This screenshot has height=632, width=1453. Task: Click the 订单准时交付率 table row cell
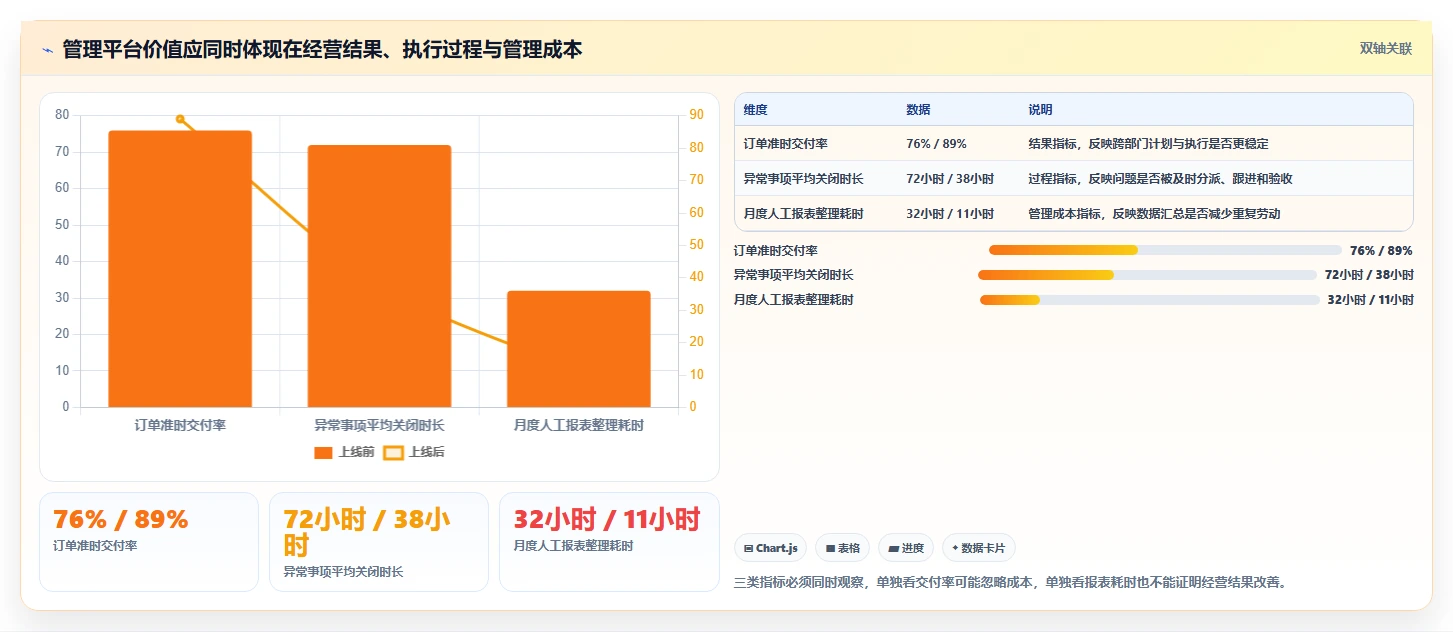point(785,144)
